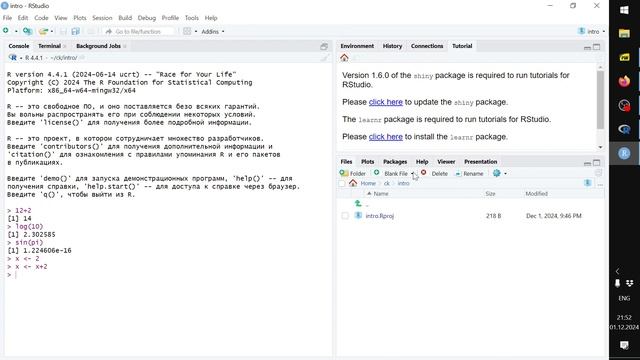This screenshot has height=360, width=640.
Task: Open the Session menu
Action: tap(102, 18)
